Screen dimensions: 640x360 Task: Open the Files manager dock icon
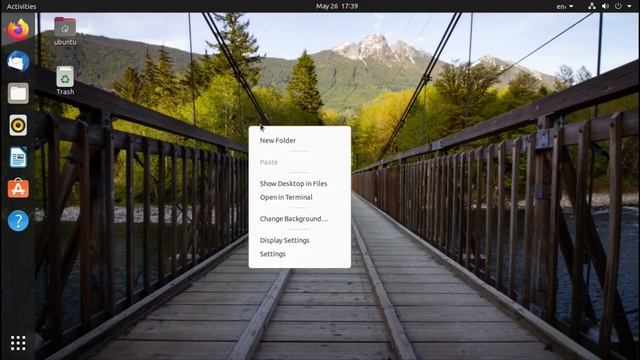point(18,93)
